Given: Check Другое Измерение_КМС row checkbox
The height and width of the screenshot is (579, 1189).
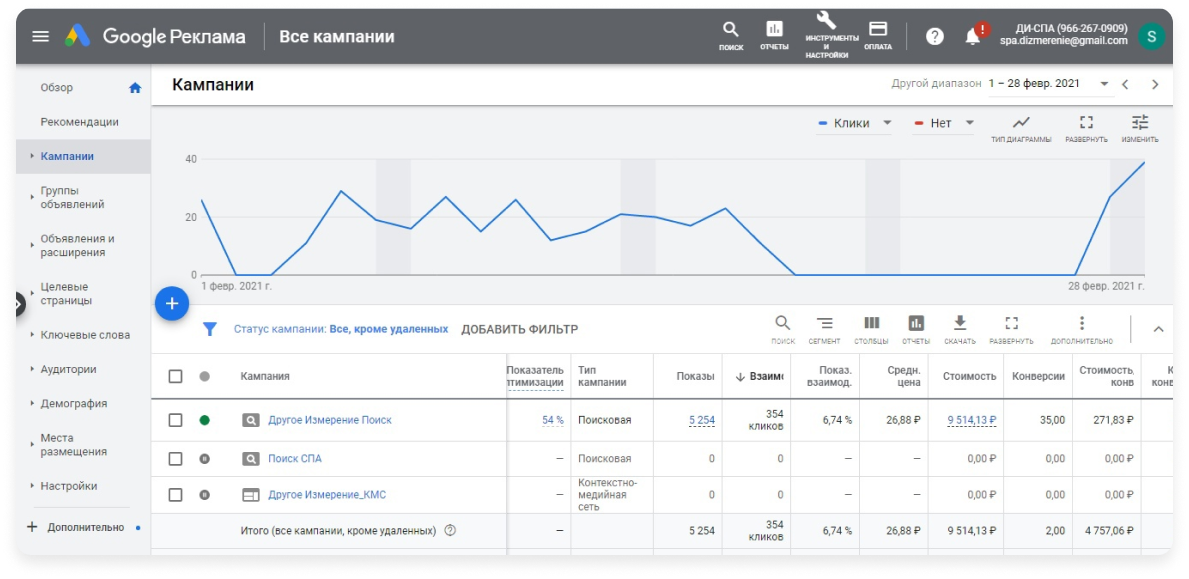Looking at the screenshot, I should [x=175, y=495].
